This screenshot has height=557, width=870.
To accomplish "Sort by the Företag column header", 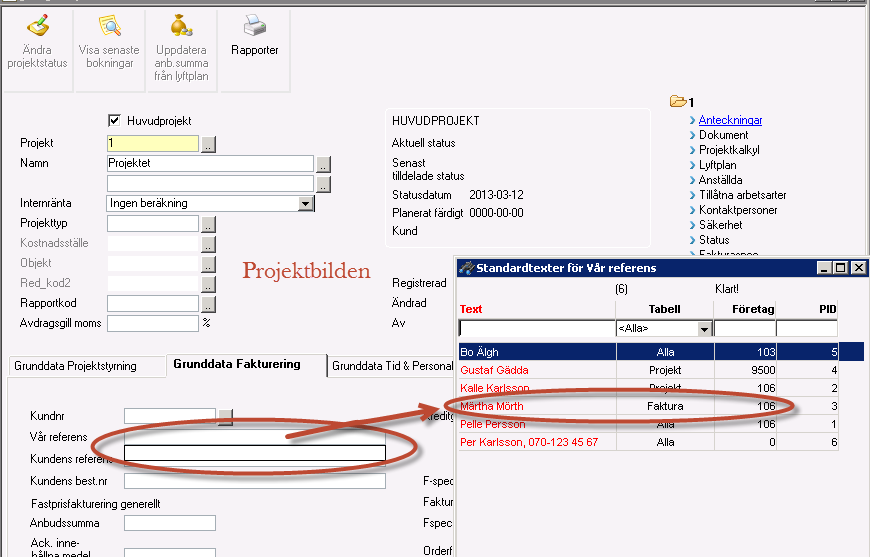I will click(x=753, y=309).
